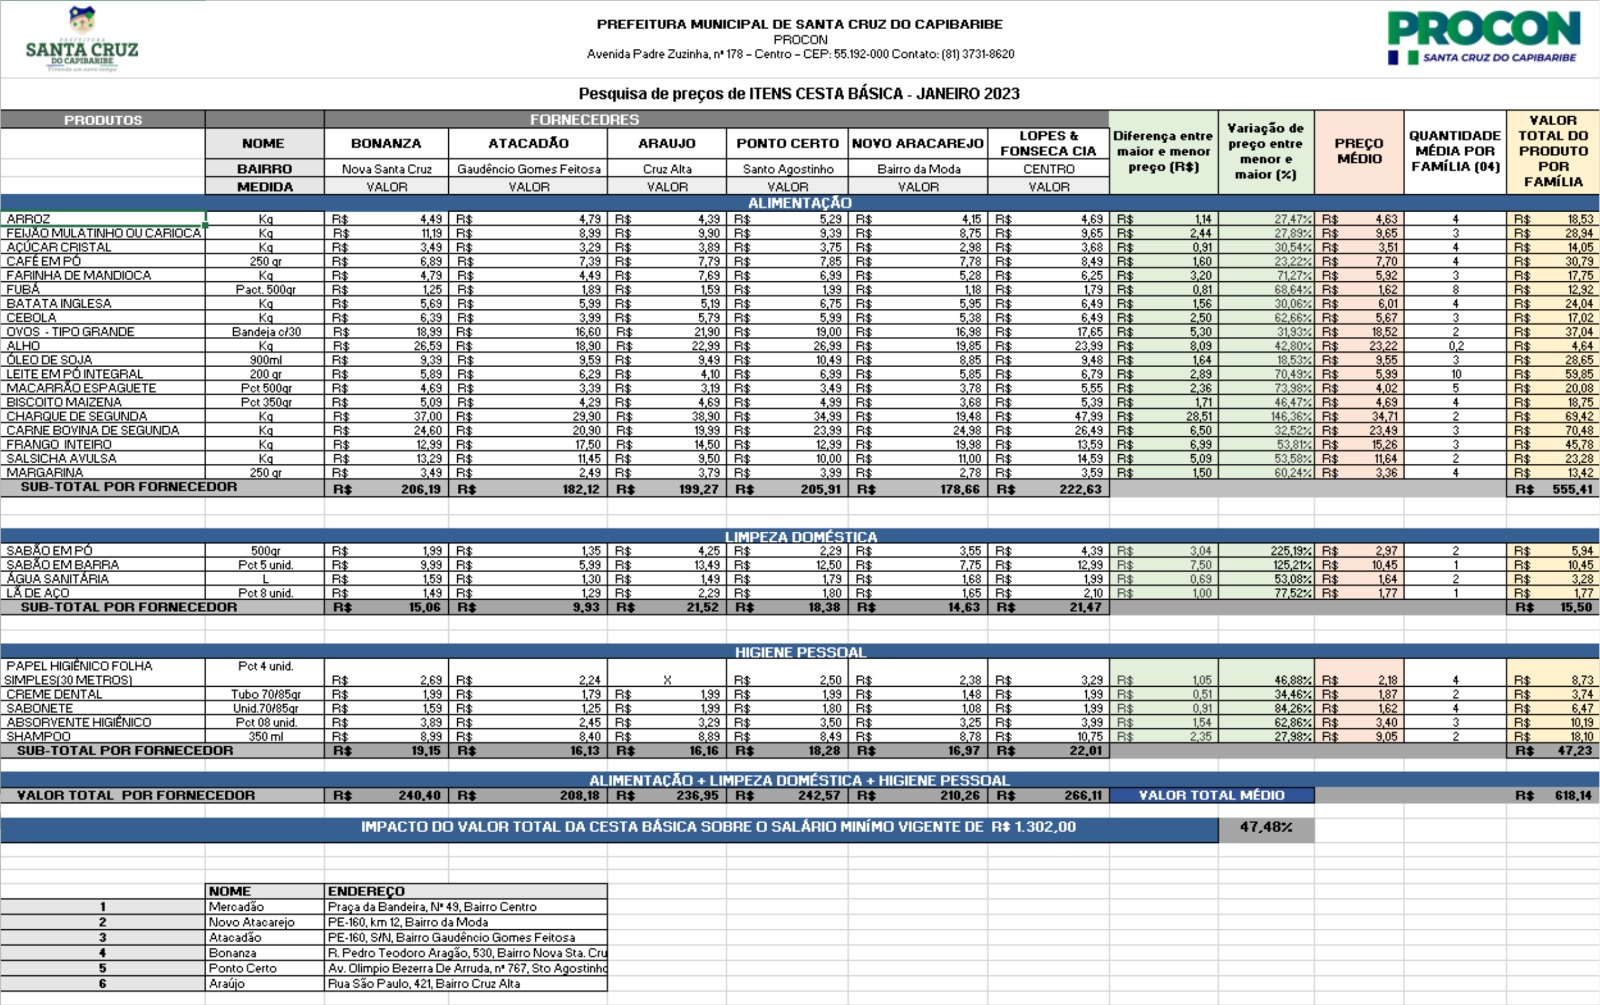Viewport: 1600px width, 1005px height.
Task: Select the SABÃO EM BARRA cell
Action: (103, 565)
